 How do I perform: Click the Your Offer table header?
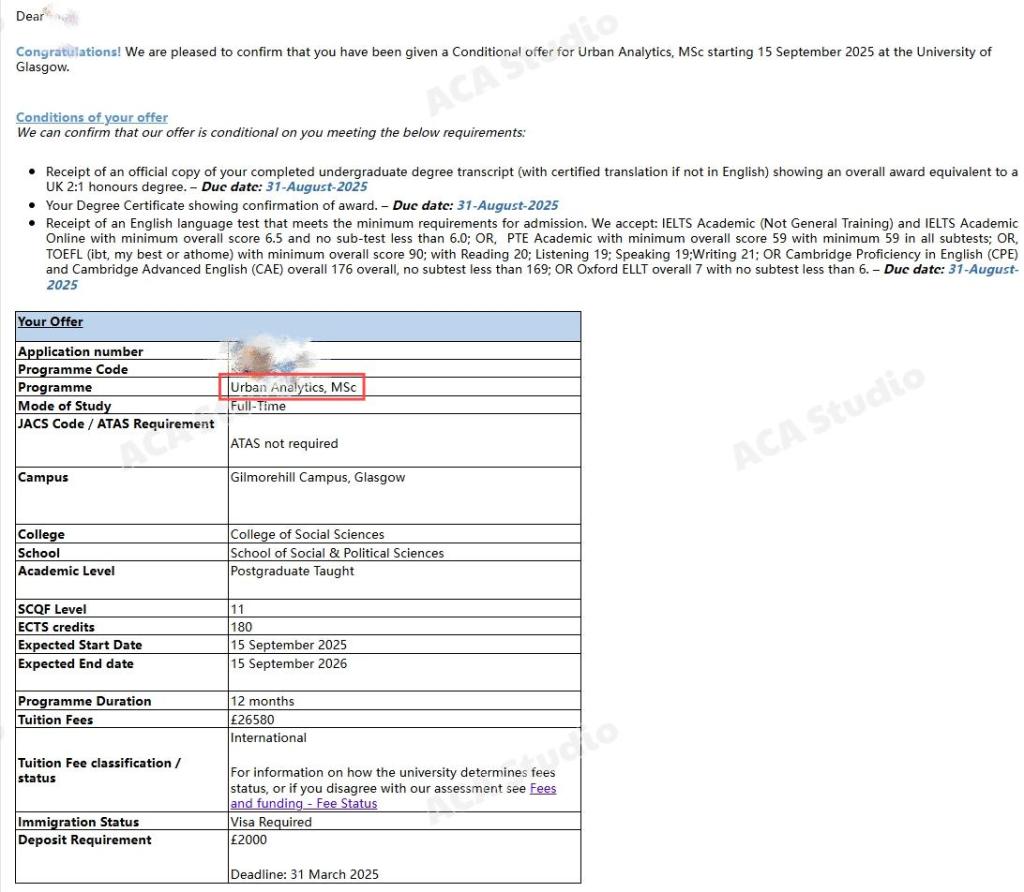50,322
